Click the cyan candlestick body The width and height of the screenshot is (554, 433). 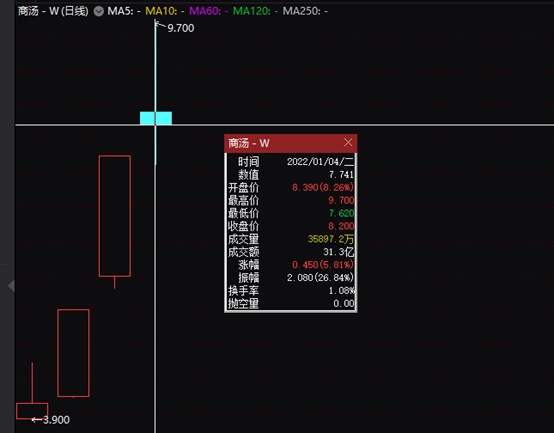tap(156, 118)
